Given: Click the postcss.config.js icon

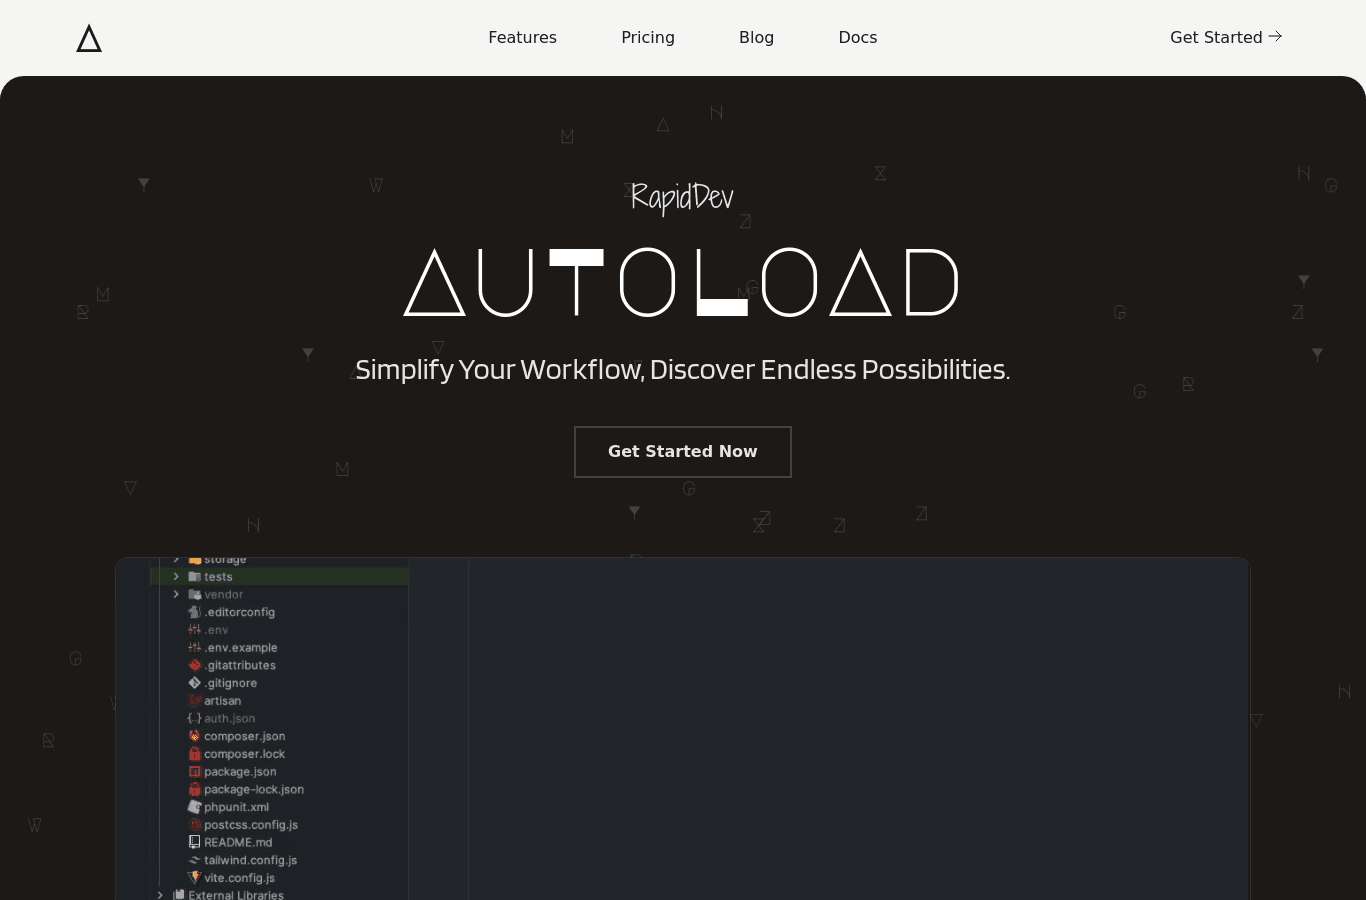Looking at the screenshot, I should coord(194,825).
